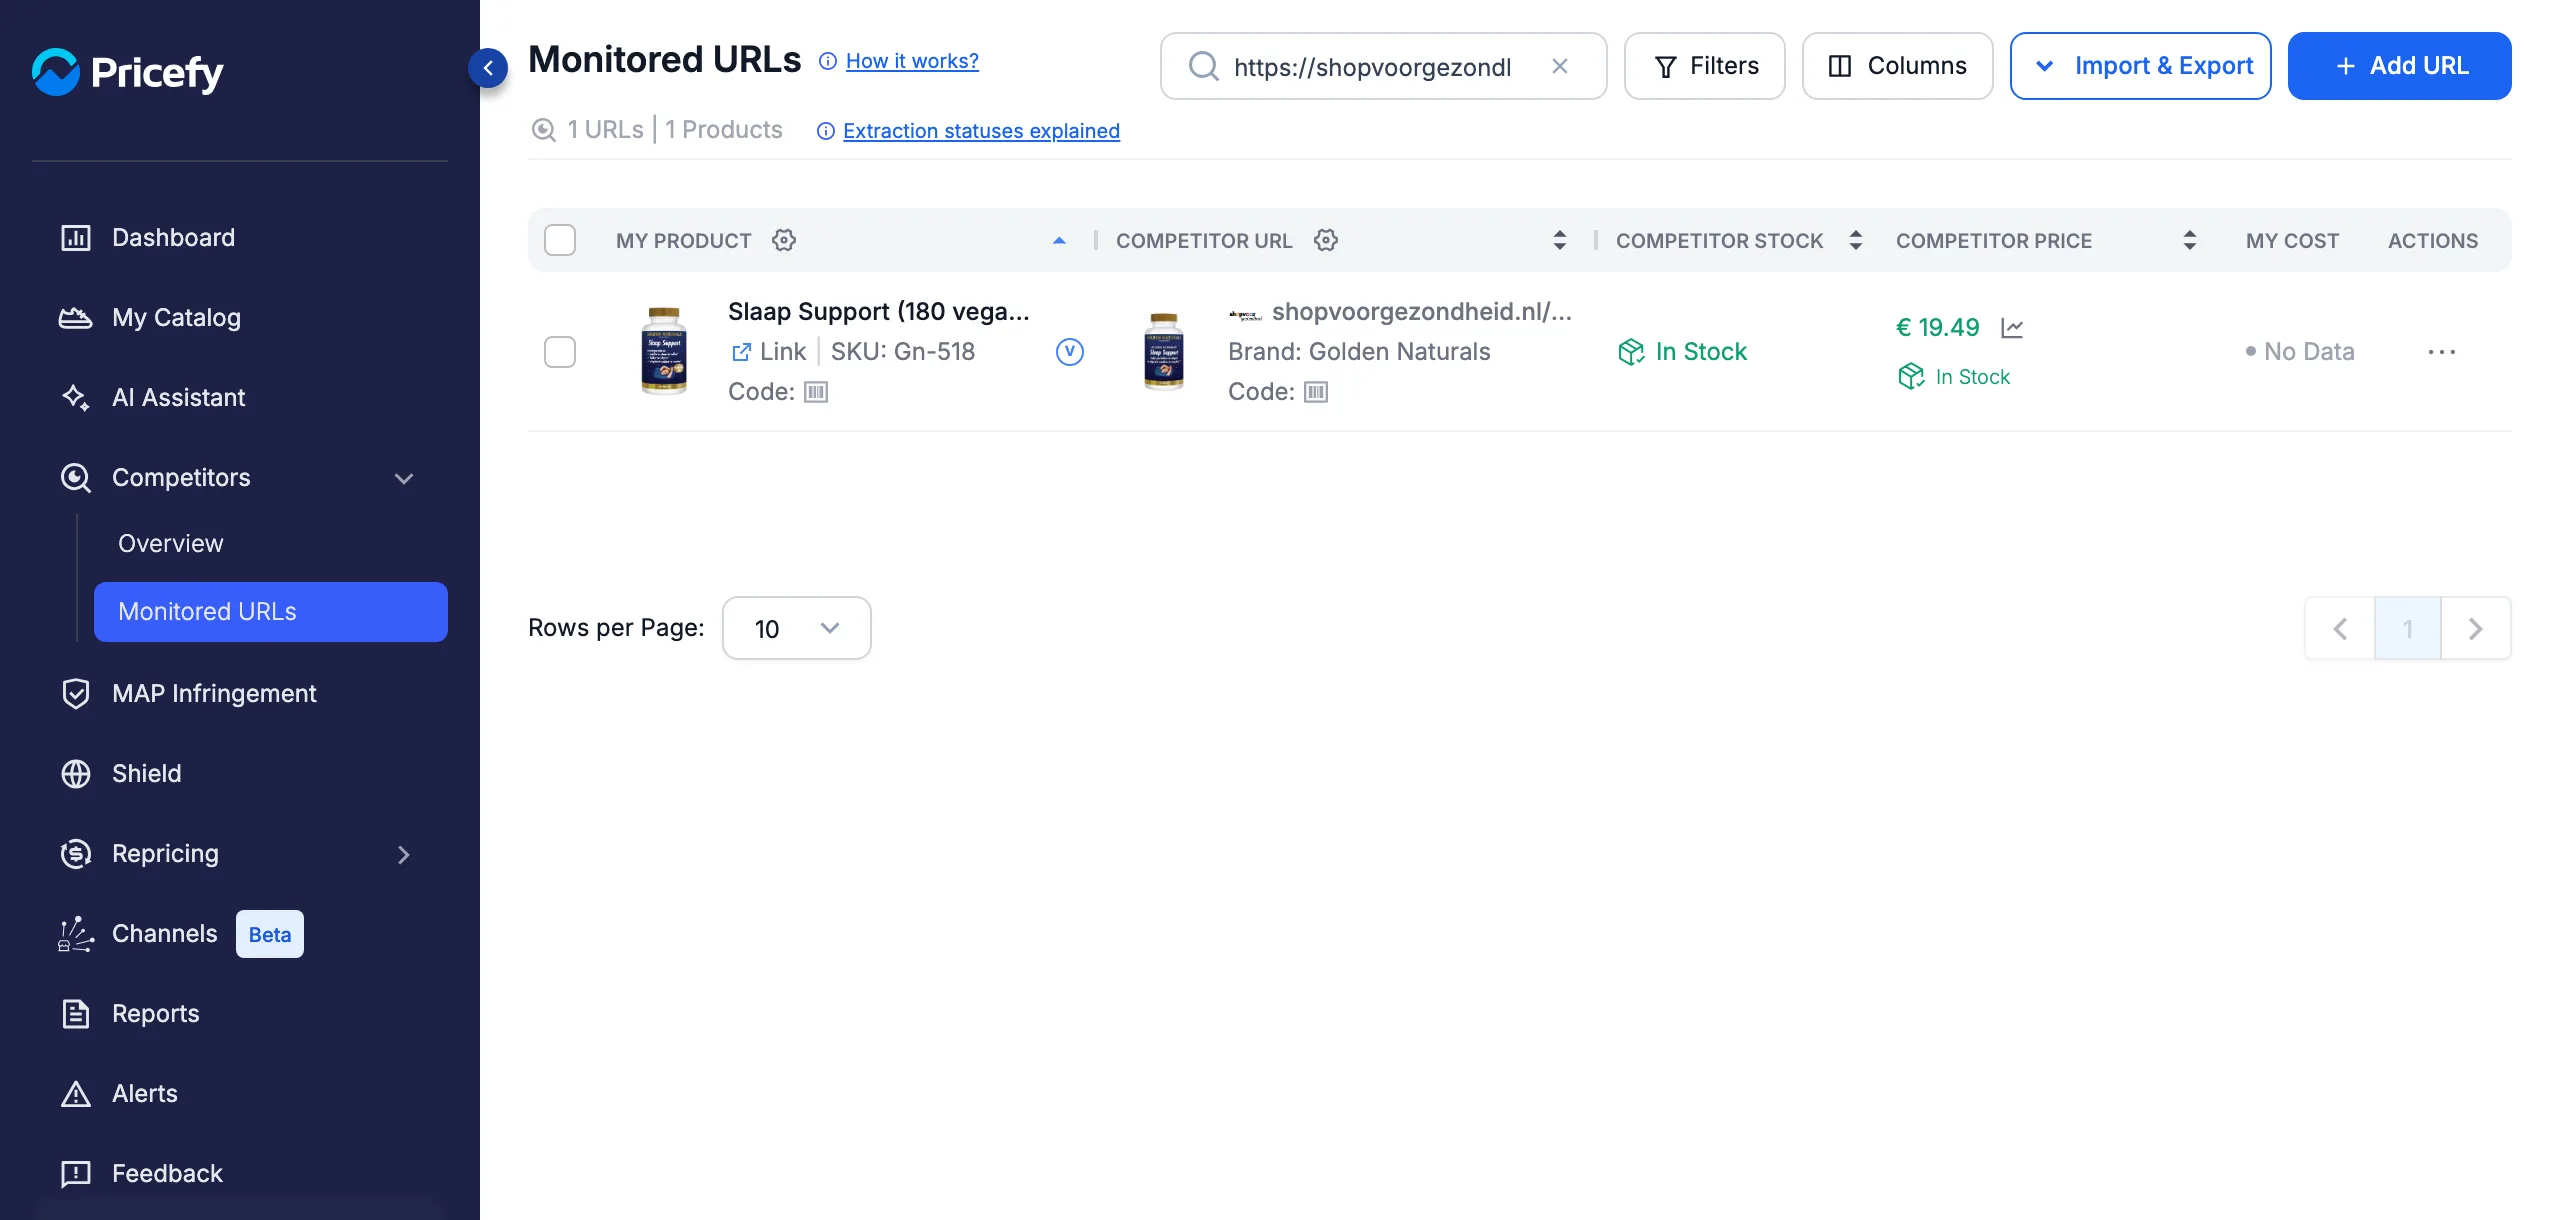Image resolution: width=2560 pixels, height=1220 pixels.
Task: Sort by Competitor URL column
Action: pyautogui.click(x=1560, y=240)
